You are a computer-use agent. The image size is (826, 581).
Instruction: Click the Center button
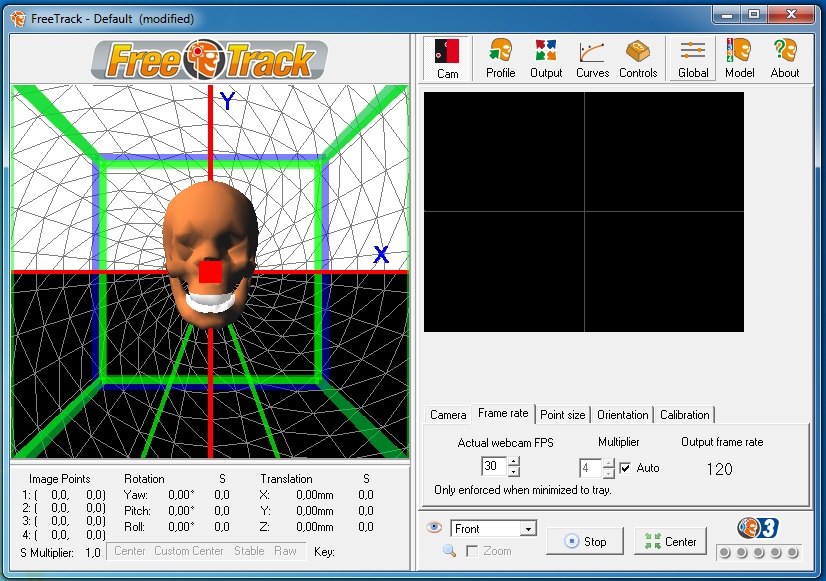[x=670, y=541]
